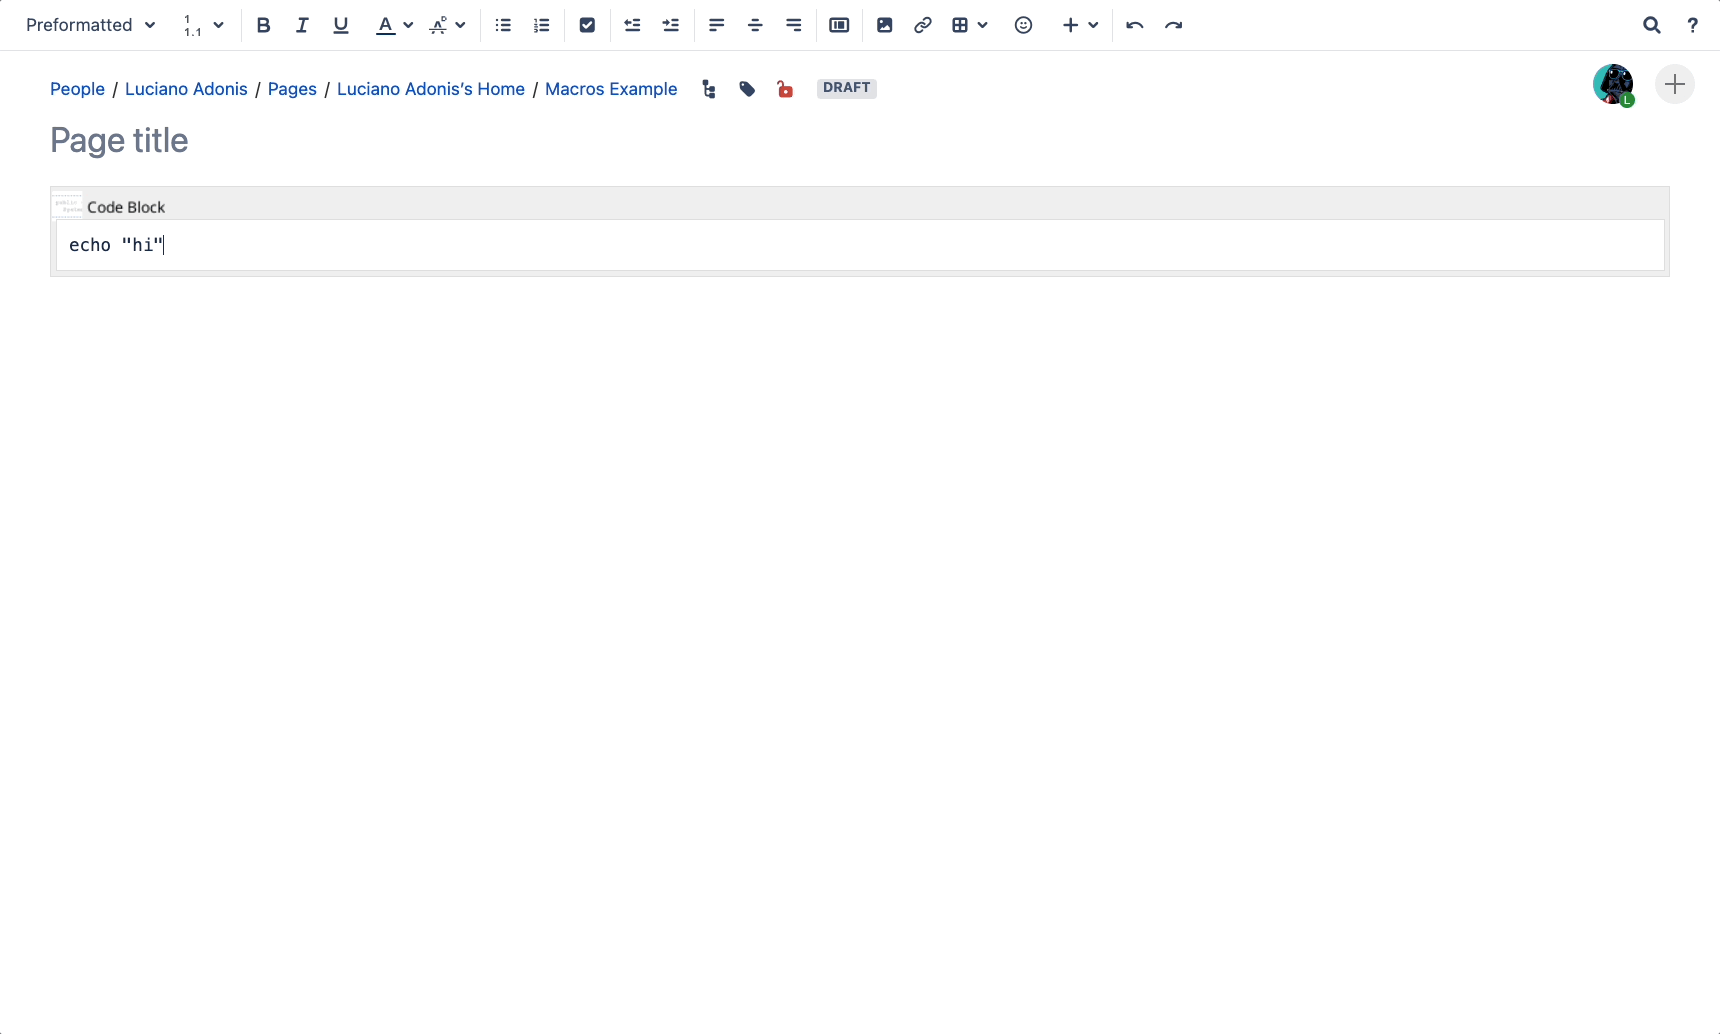Viewport: 1720px width, 1034px height.
Task: Apply the current text color
Action: pos(385,25)
